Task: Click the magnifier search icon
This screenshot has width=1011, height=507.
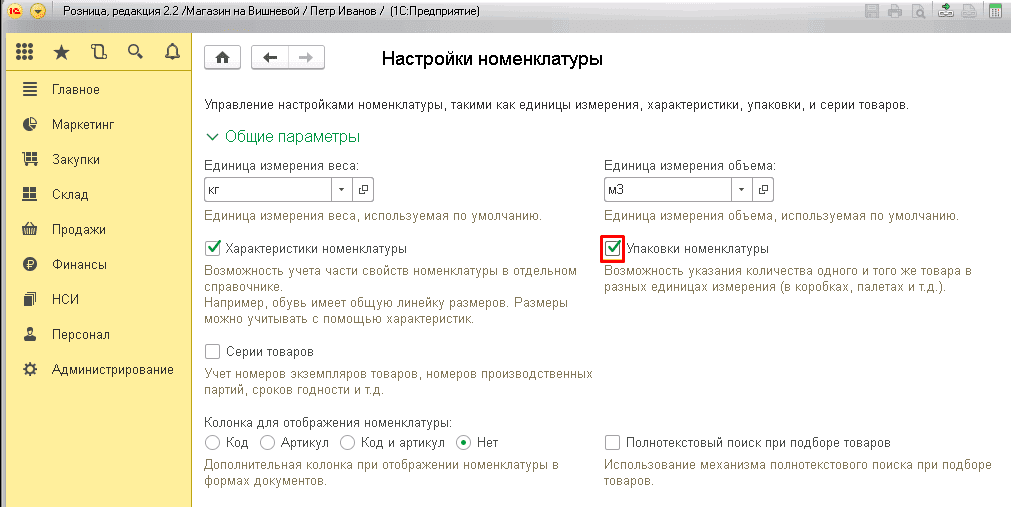Action: (135, 52)
